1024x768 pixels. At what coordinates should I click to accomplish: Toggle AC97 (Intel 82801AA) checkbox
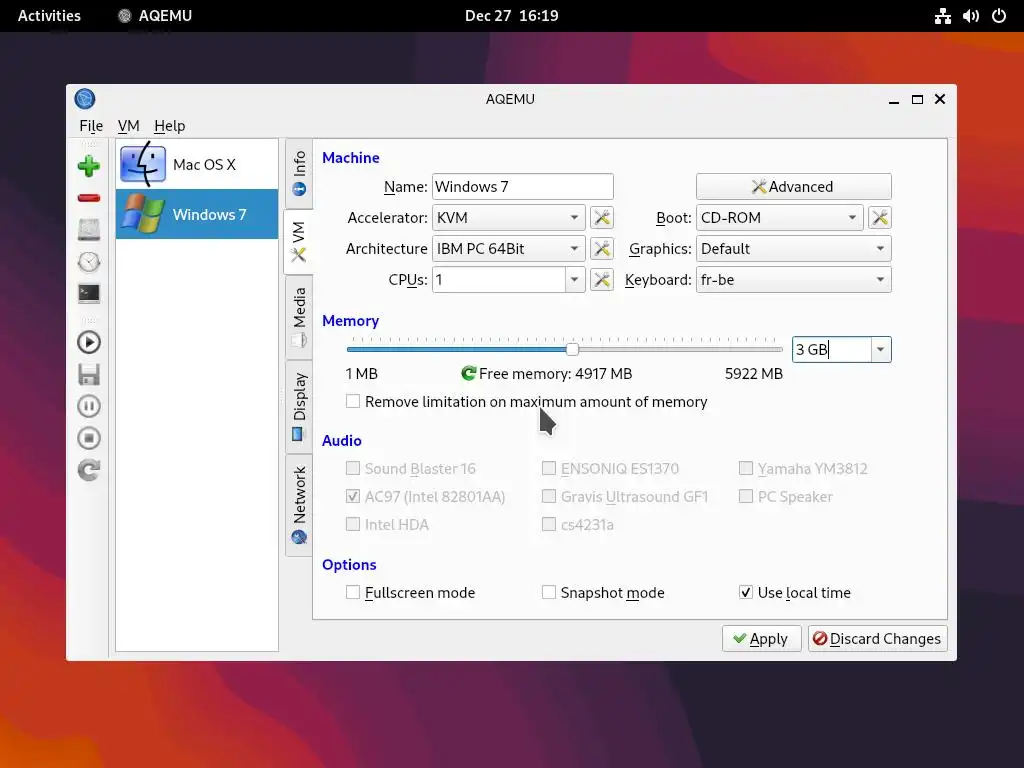click(x=353, y=496)
